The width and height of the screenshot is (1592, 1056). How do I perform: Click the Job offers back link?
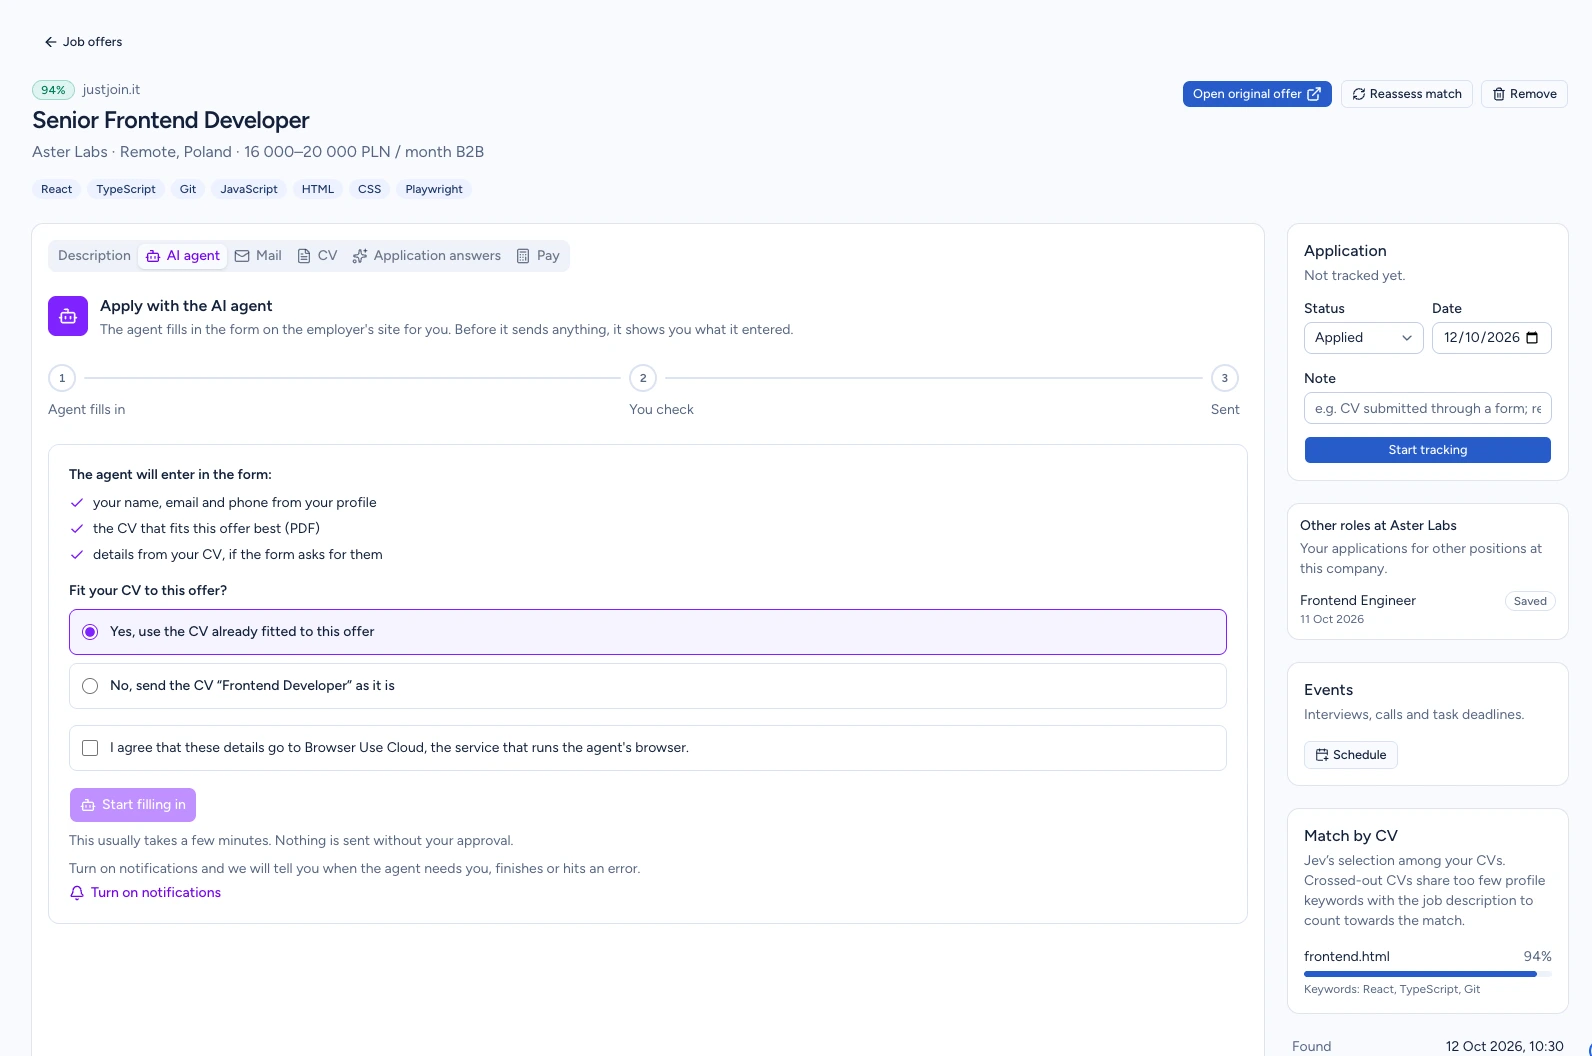(83, 42)
